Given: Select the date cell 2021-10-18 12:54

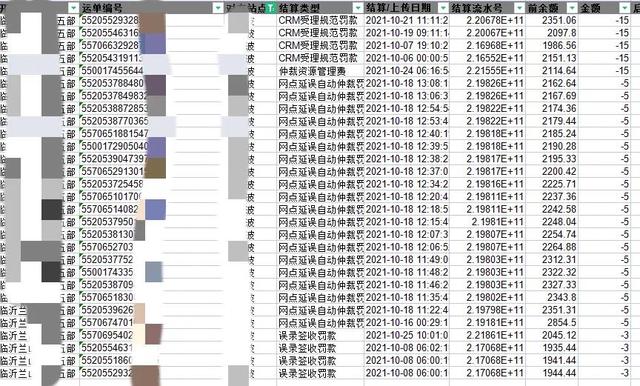Looking at the screenshot, I should 407,109.
